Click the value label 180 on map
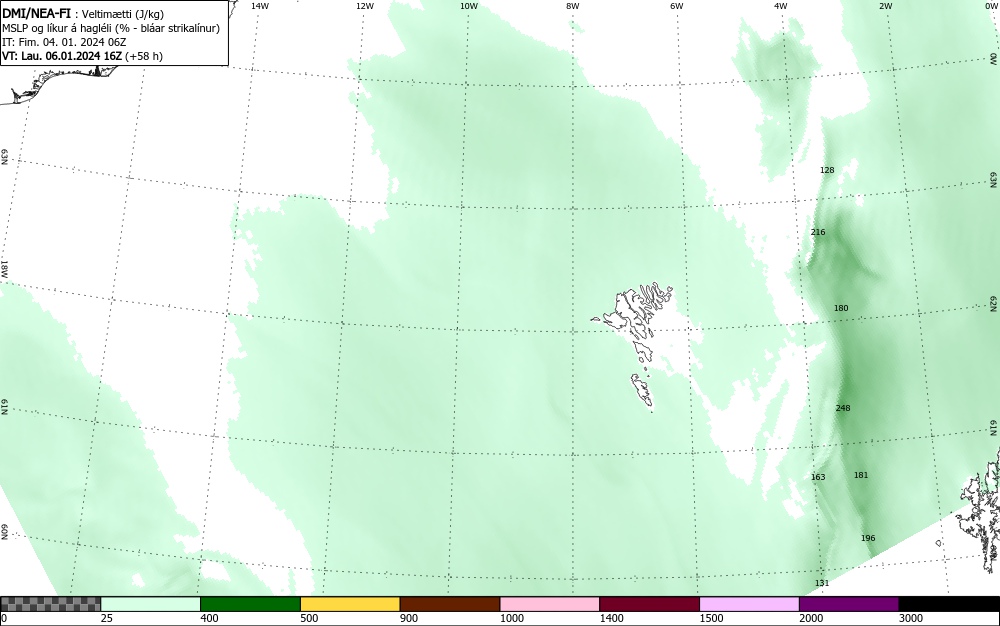This screenshot has width=1000, height=626. pos(841,309)
